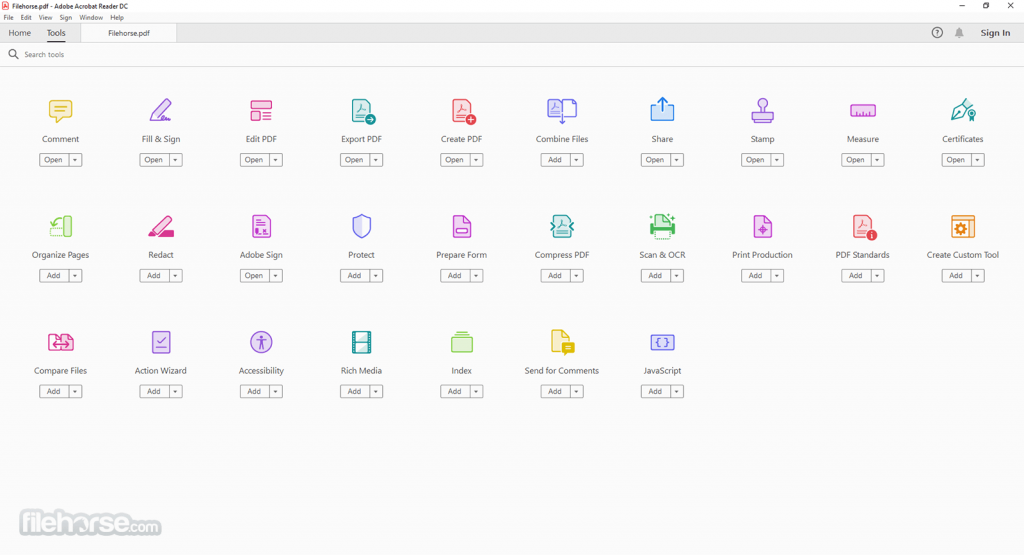1024x555 pixels.
Task: Click the Sign In link
Action: pyautogui.click(x=994, y=33)
